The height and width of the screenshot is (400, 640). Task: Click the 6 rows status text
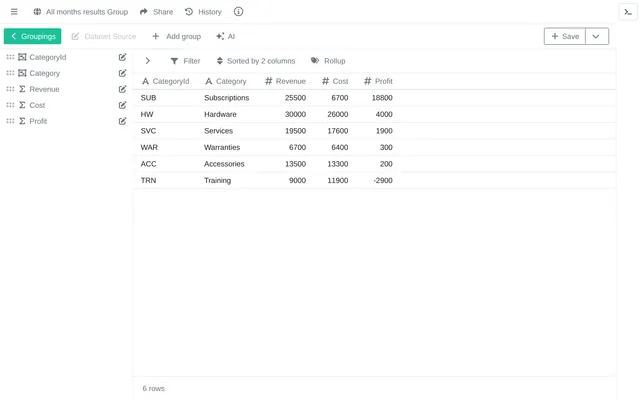tap(153, 389)
